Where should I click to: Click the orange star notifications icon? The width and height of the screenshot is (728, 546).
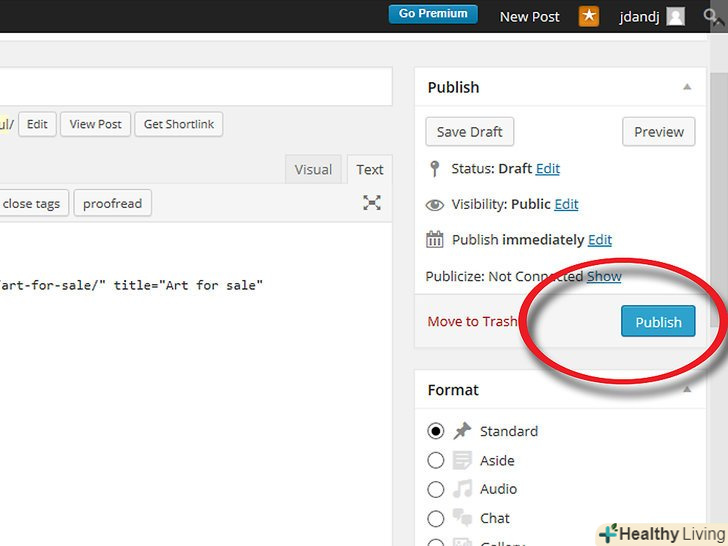(x=588, y=16)
